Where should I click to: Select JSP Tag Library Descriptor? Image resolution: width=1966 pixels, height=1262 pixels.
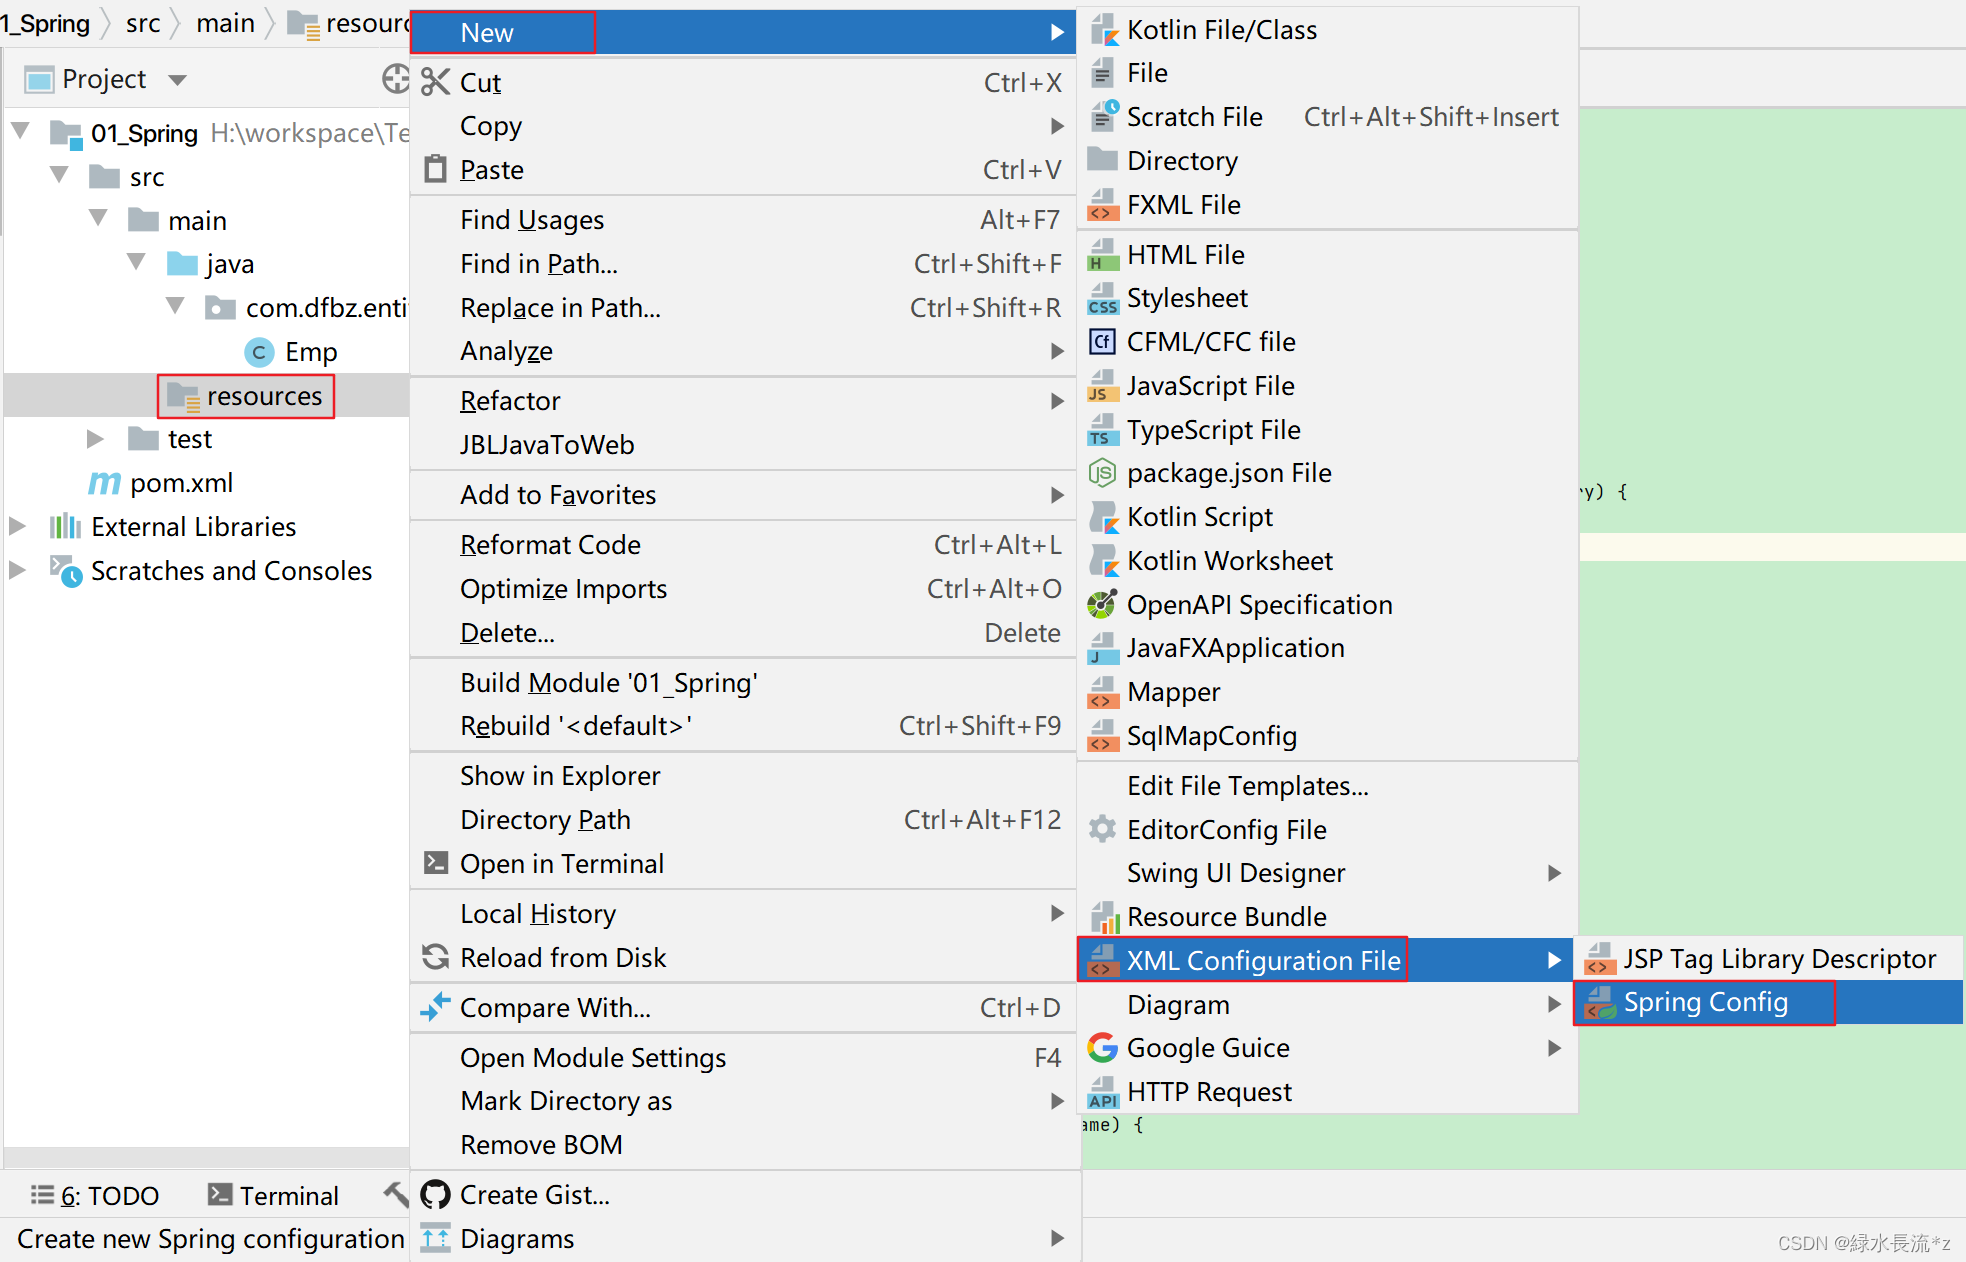click(1768, 959)
